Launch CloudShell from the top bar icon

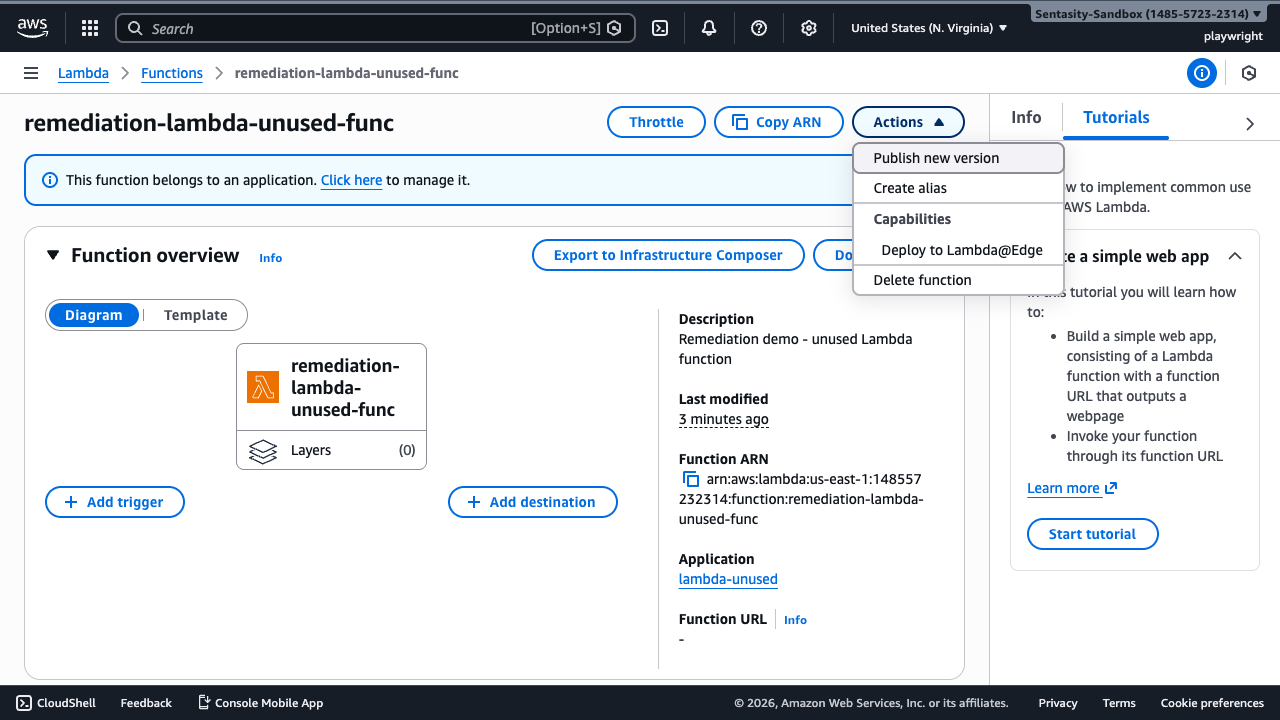660,28
